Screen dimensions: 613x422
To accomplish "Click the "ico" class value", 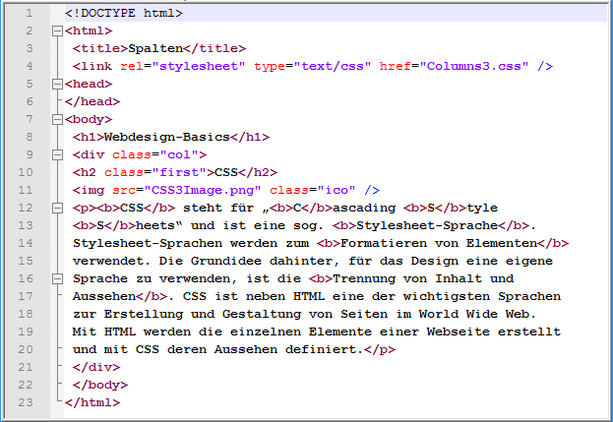I will pos(336,190).
